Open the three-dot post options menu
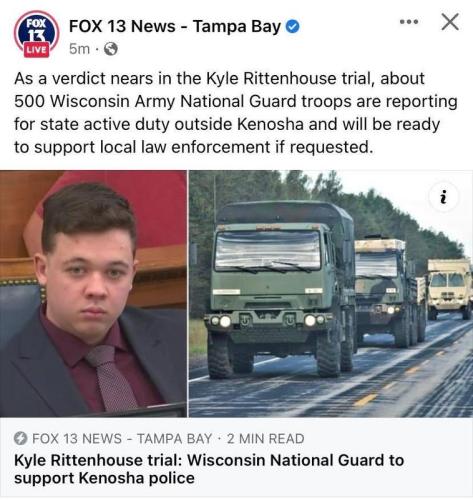473x500 pixels. tap(409, 22)
